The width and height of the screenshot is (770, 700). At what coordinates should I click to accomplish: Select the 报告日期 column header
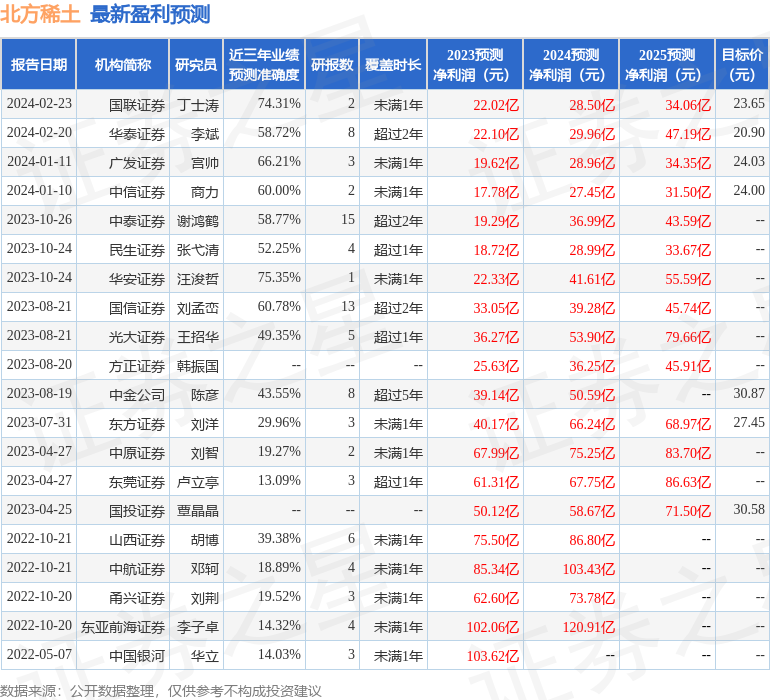click(x=38, y=65)
